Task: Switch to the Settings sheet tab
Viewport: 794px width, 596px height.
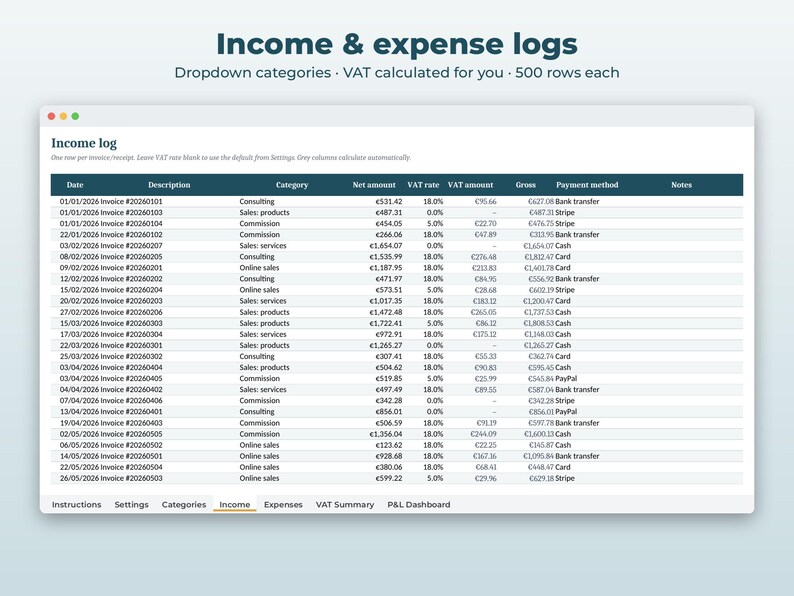Action: tap(131, 504)
